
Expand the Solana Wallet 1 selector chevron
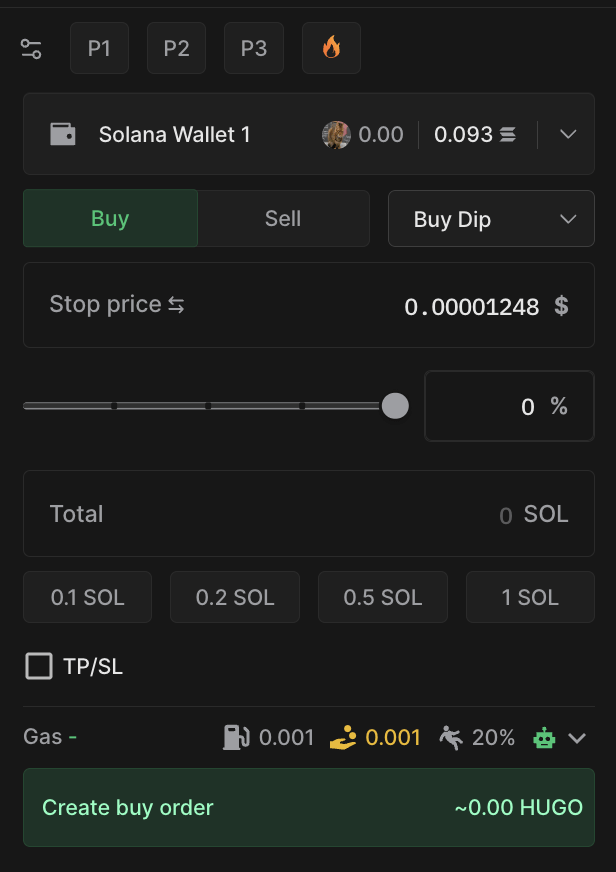pos(568,134)
